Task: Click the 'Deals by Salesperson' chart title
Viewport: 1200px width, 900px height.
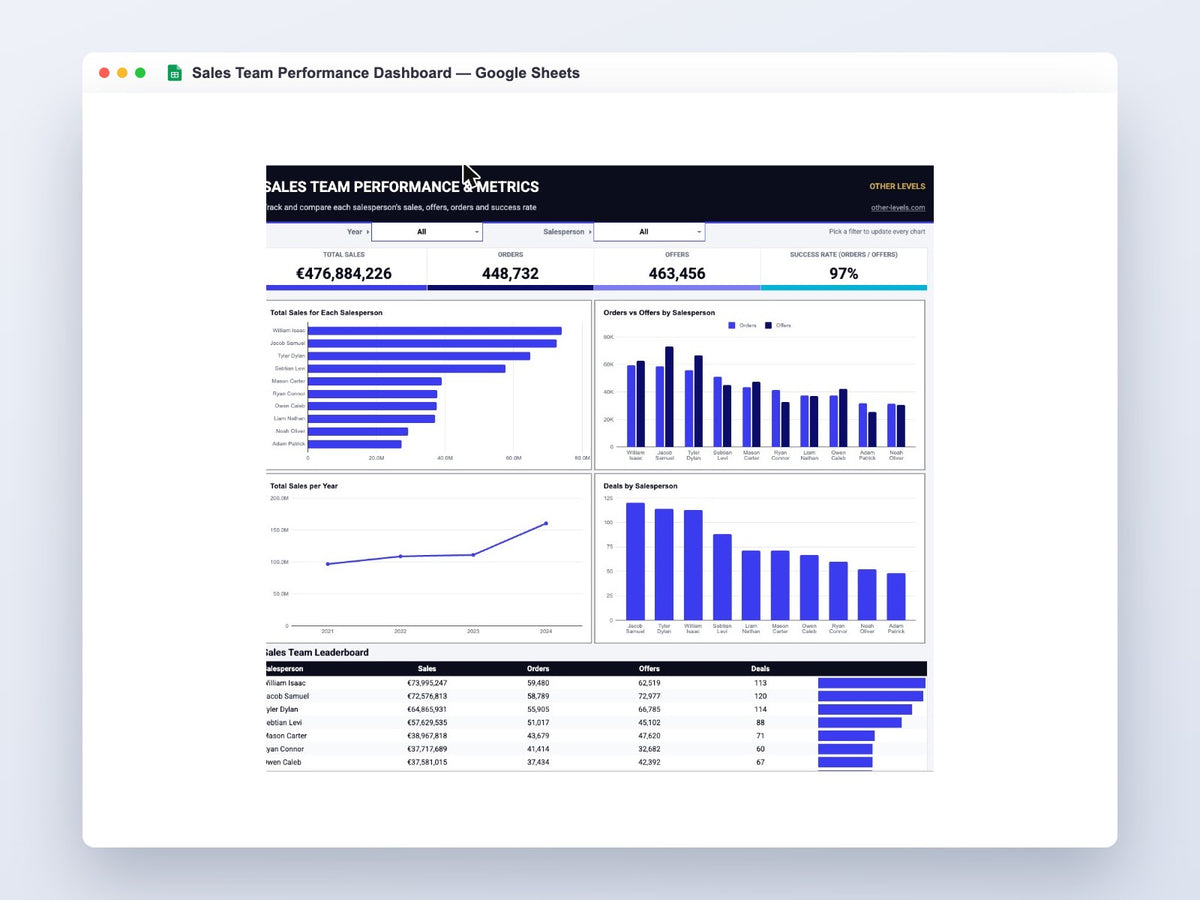Action: pyautogui.click(x=640, y=486)
